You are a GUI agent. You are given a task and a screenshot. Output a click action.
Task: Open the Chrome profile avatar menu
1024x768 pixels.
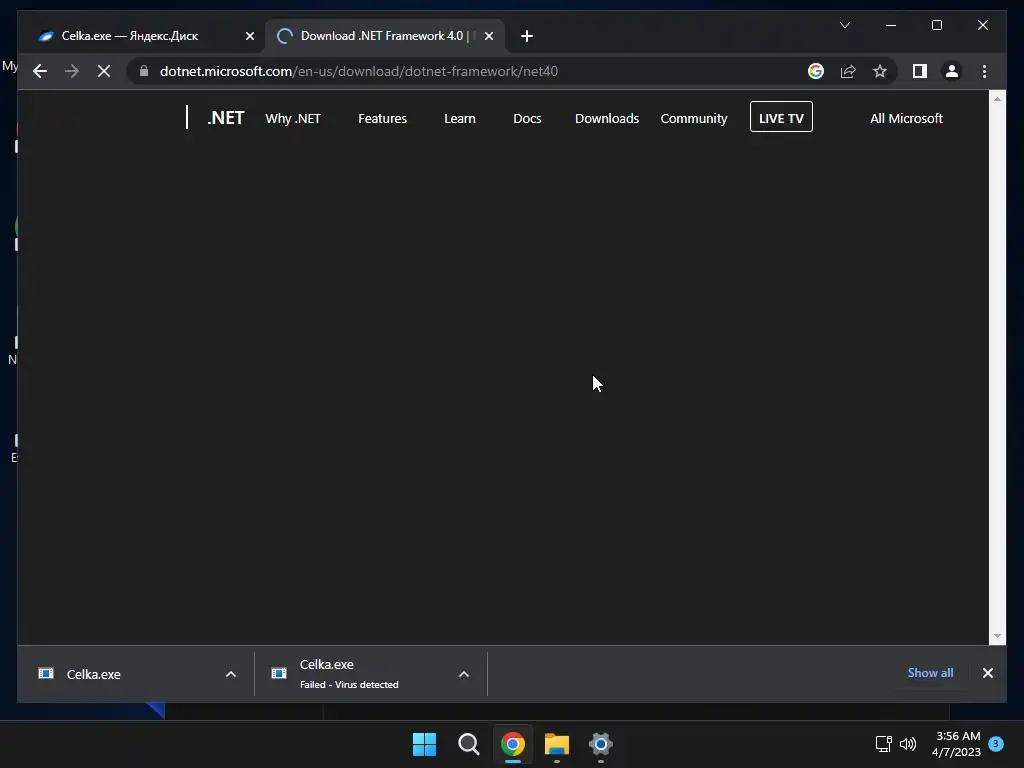(952, 71)
